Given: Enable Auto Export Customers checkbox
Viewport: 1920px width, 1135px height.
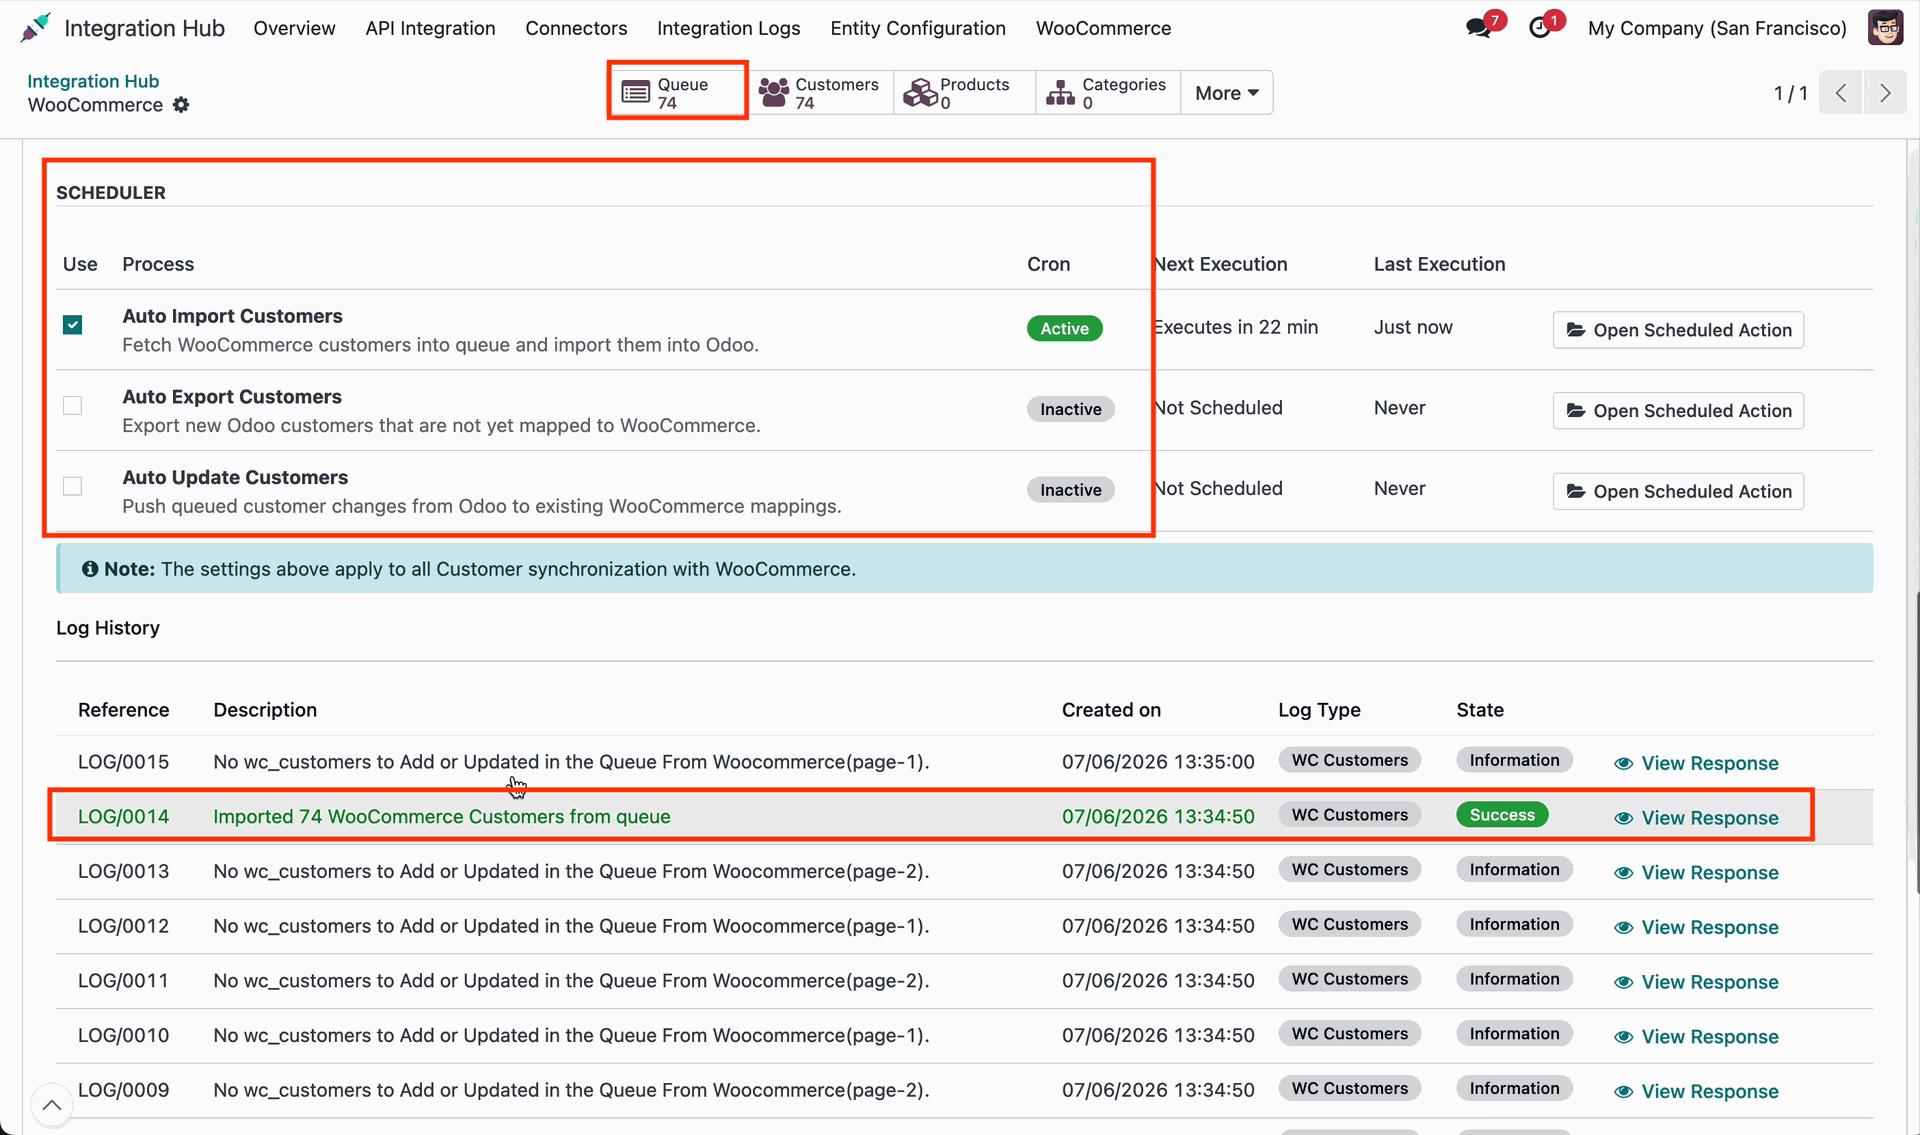Looking at the screenshot, I should (72, 405).
